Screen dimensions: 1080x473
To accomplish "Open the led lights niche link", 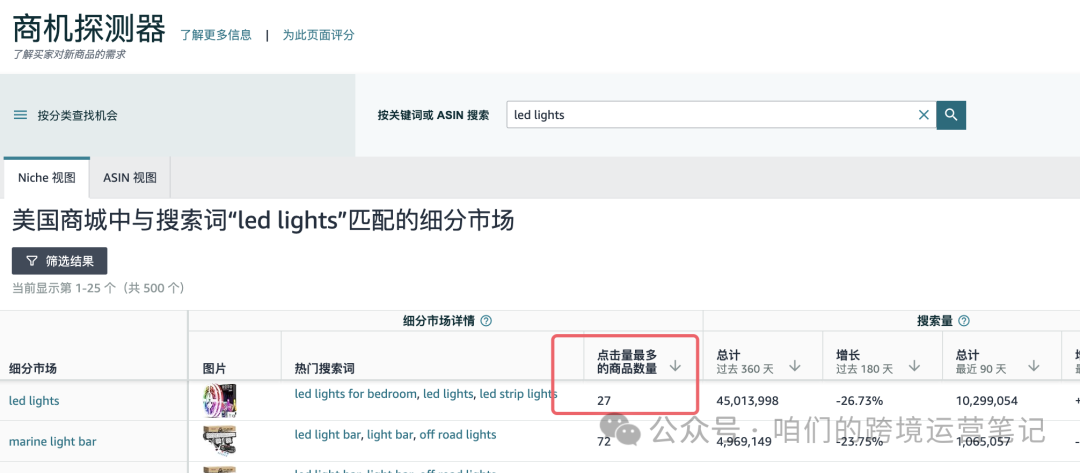I will pos(34,401).
